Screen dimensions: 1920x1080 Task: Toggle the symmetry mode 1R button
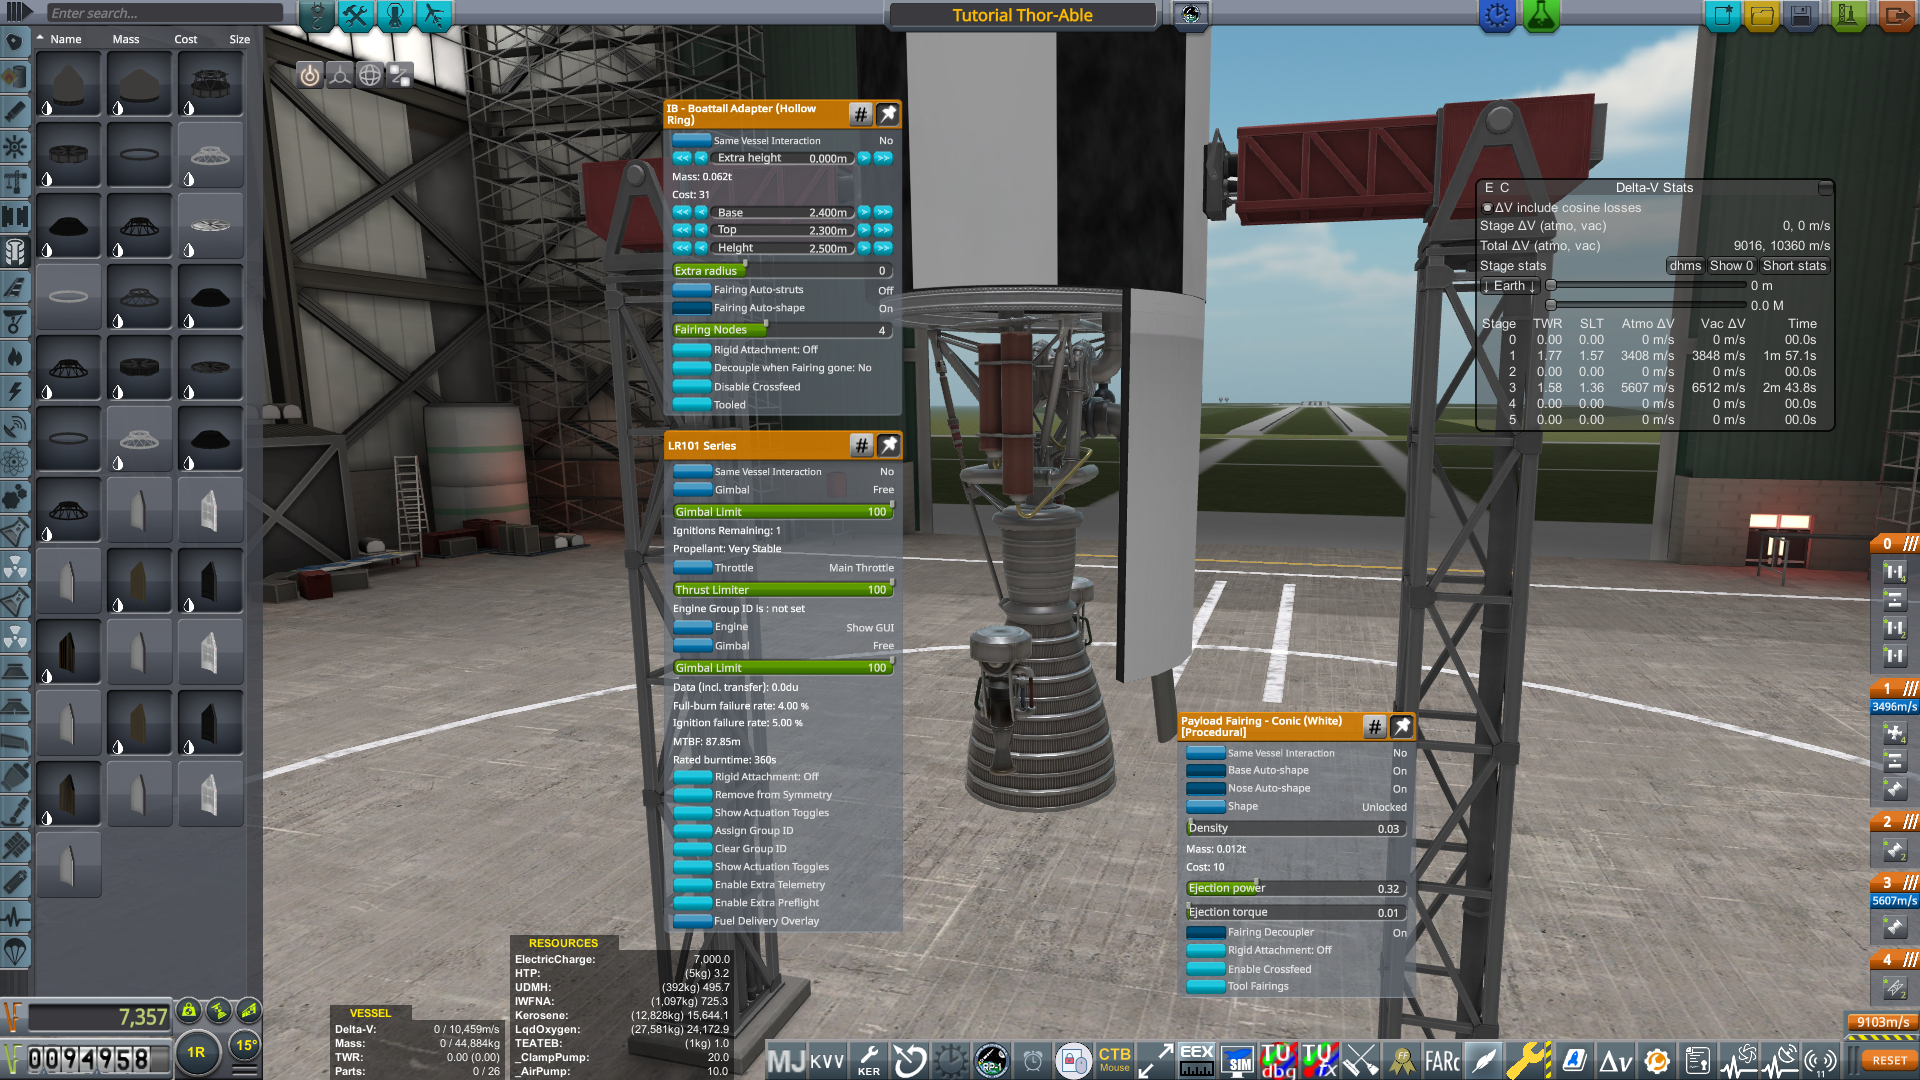click(196, 1052)
